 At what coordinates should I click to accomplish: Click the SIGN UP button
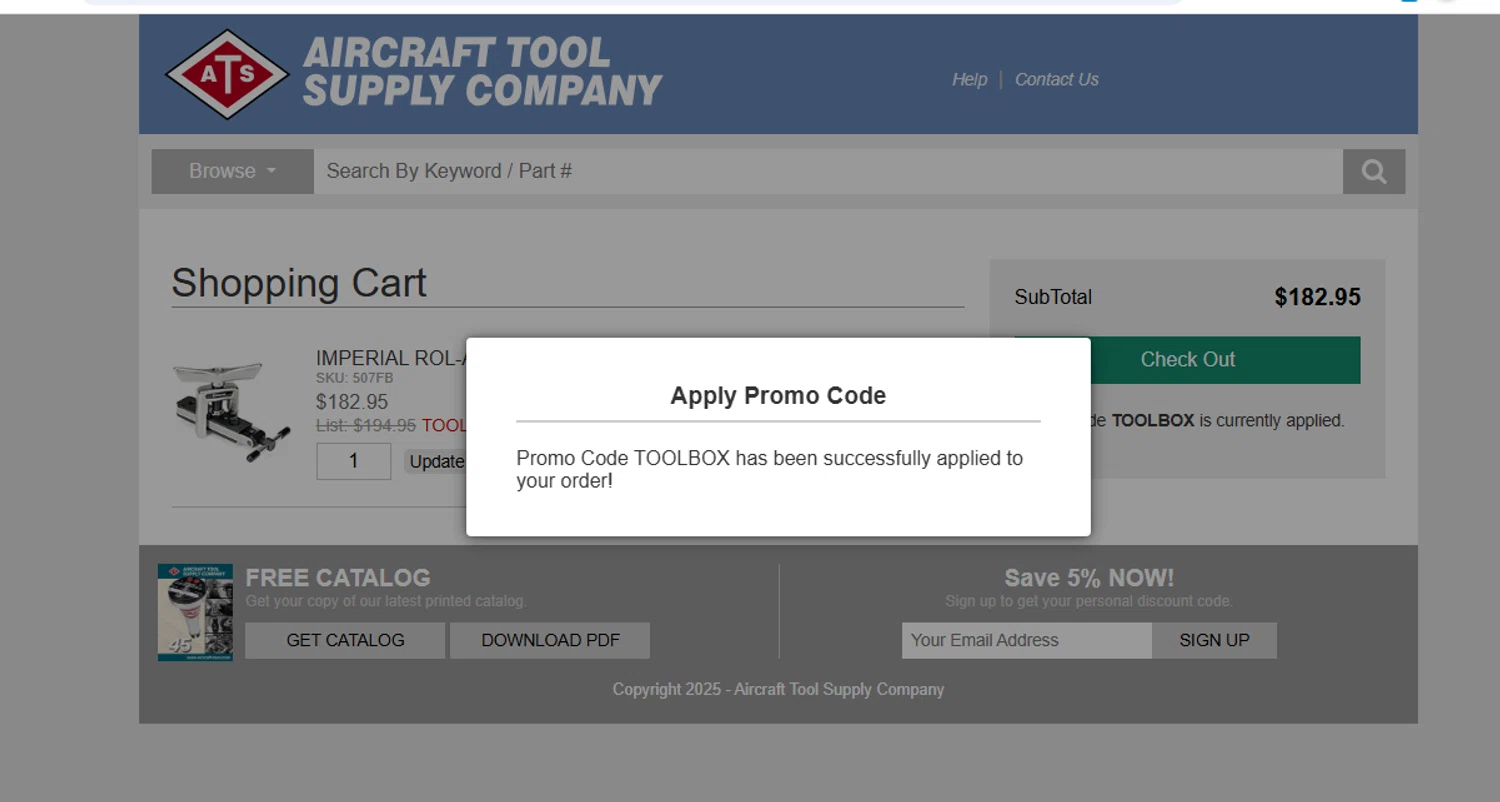[x=1214, y=641]
